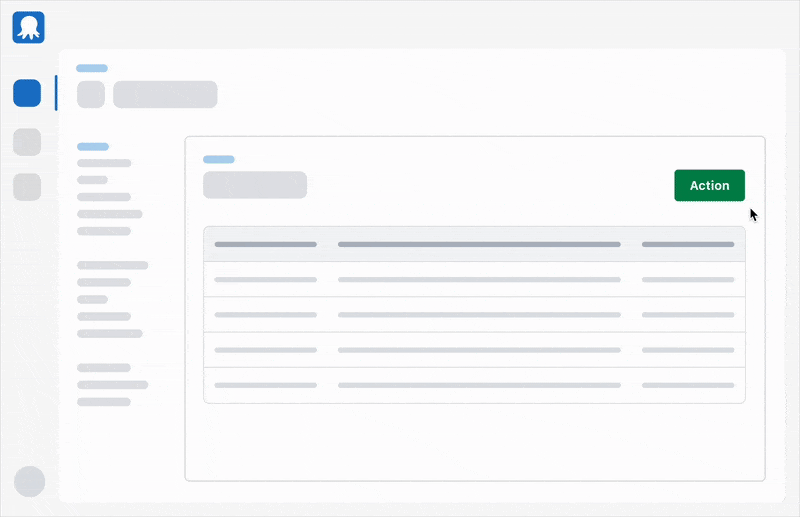
Task: Click the square placeholder icon beside page title
Action: 91,94
